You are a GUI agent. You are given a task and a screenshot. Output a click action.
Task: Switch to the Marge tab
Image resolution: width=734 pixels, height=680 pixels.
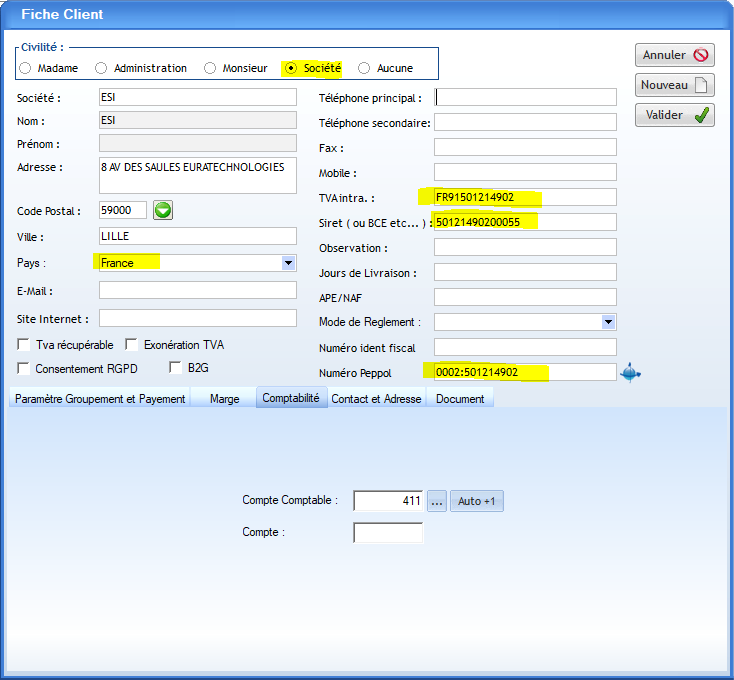click(224, 398)
